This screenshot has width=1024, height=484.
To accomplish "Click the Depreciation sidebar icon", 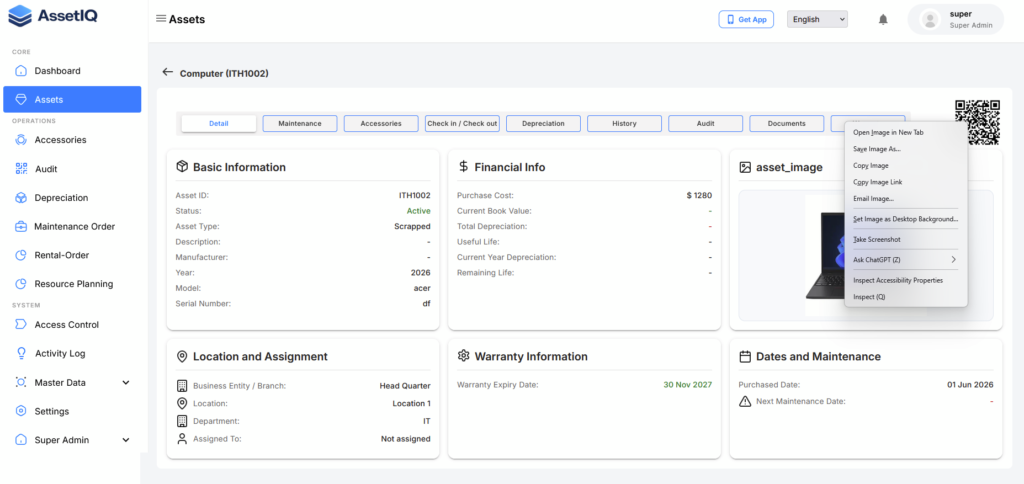I will 21,197.
